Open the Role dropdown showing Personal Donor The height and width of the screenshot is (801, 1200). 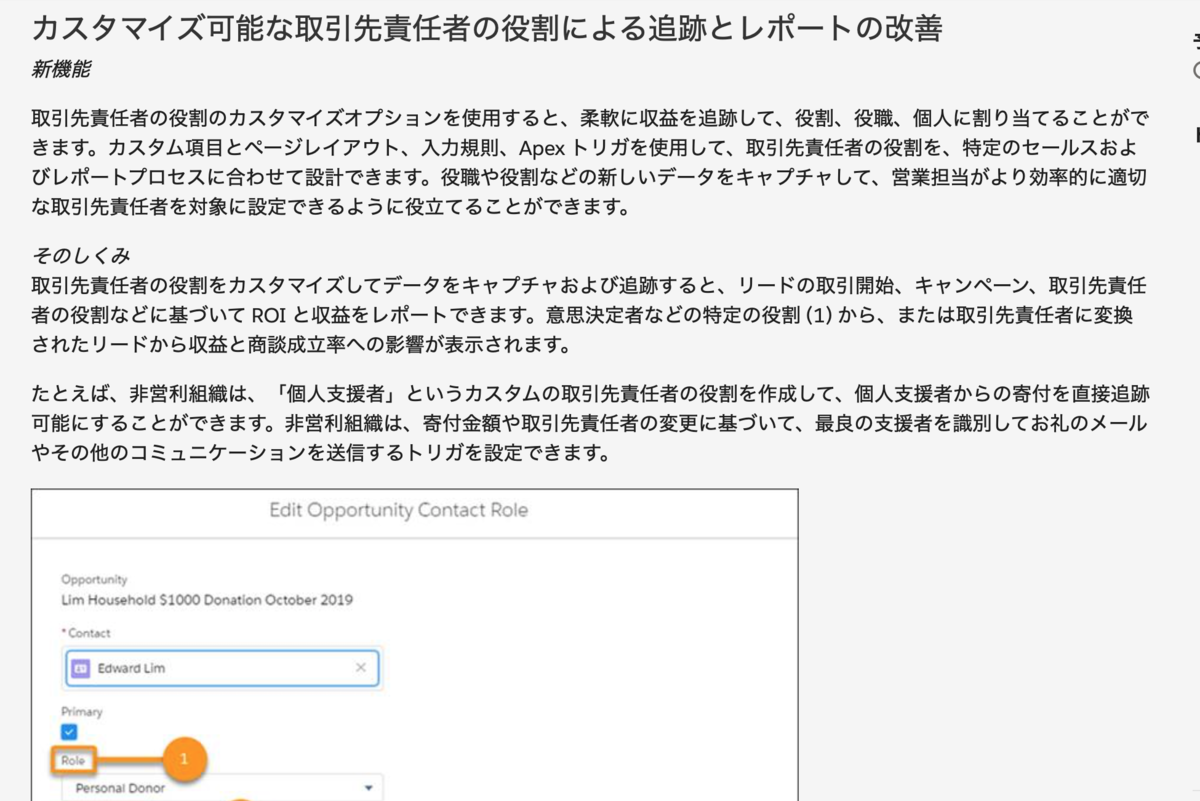pyautogui.click(x=220, y=789)
